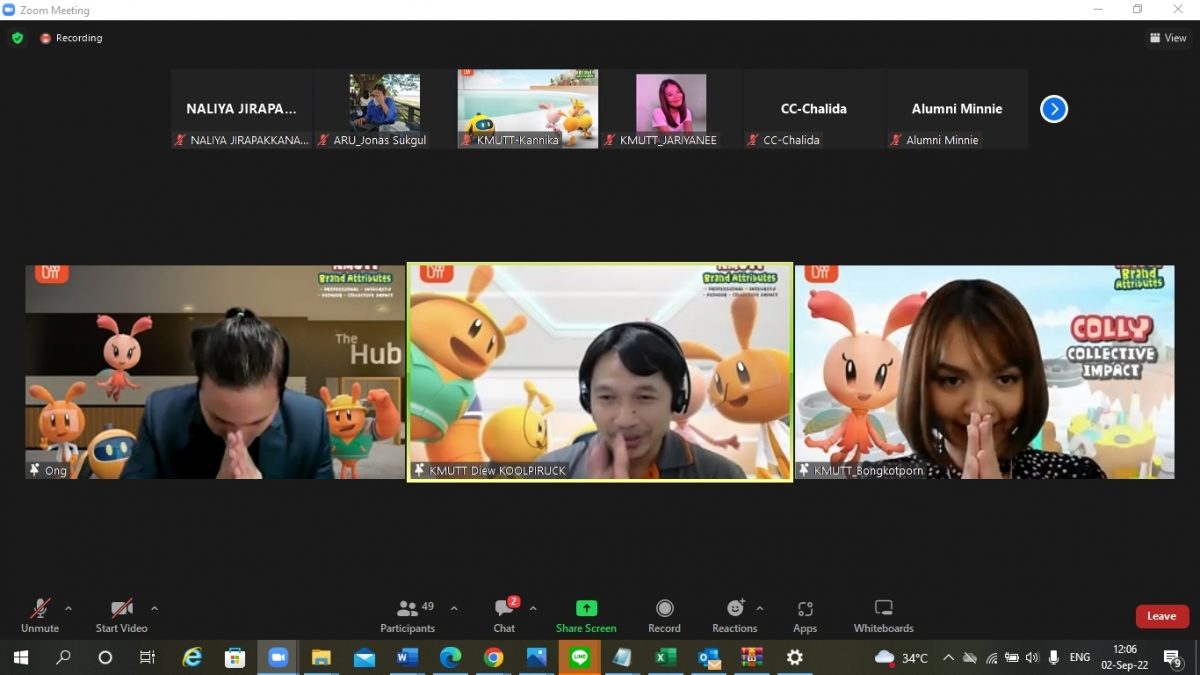The image size is (1200, 675).
Task: Open the Windows Start menu
Action: 20,657
